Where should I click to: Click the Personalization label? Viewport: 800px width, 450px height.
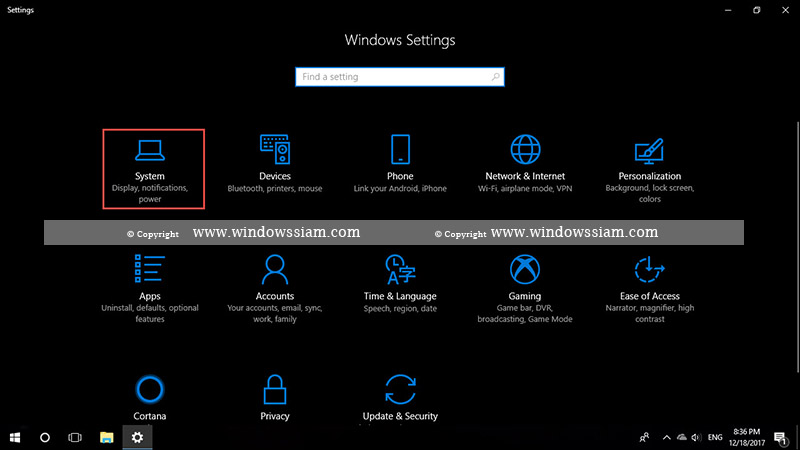pos(649,176)
